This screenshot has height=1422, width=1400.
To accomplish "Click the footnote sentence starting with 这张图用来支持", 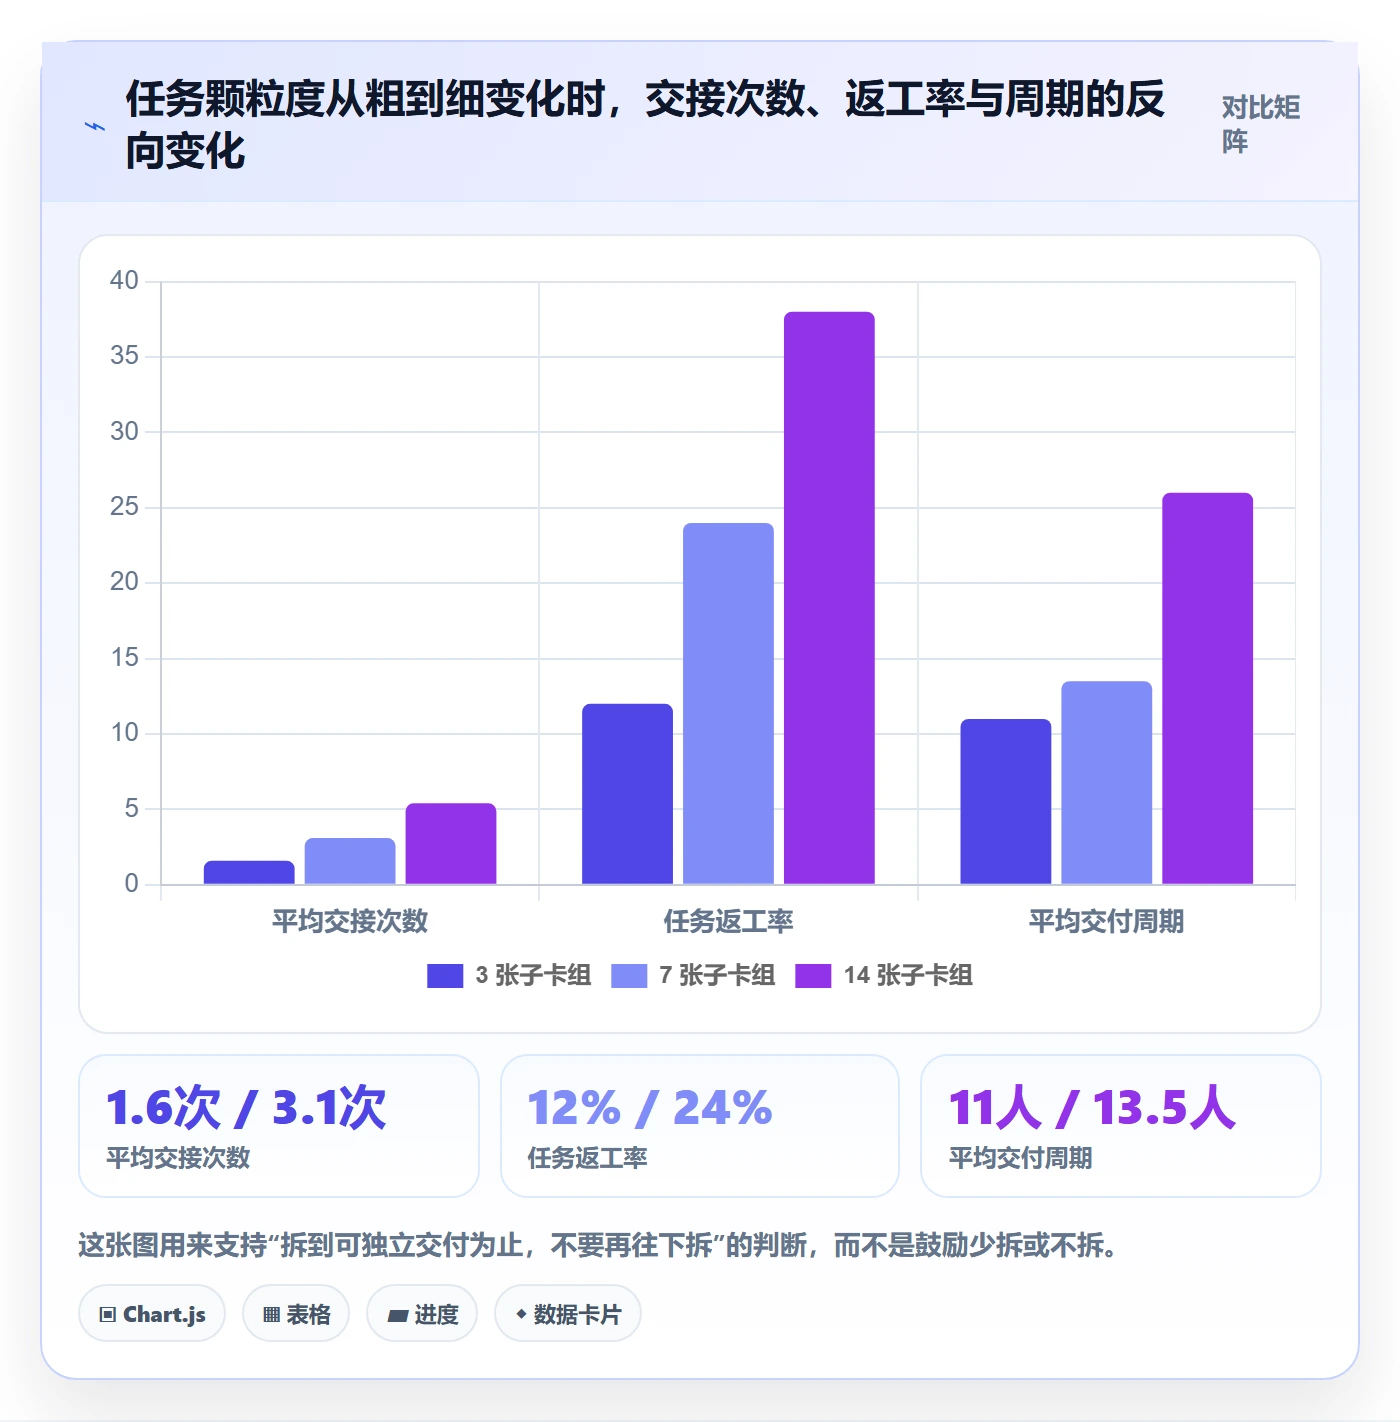I will click(598, 1245).
